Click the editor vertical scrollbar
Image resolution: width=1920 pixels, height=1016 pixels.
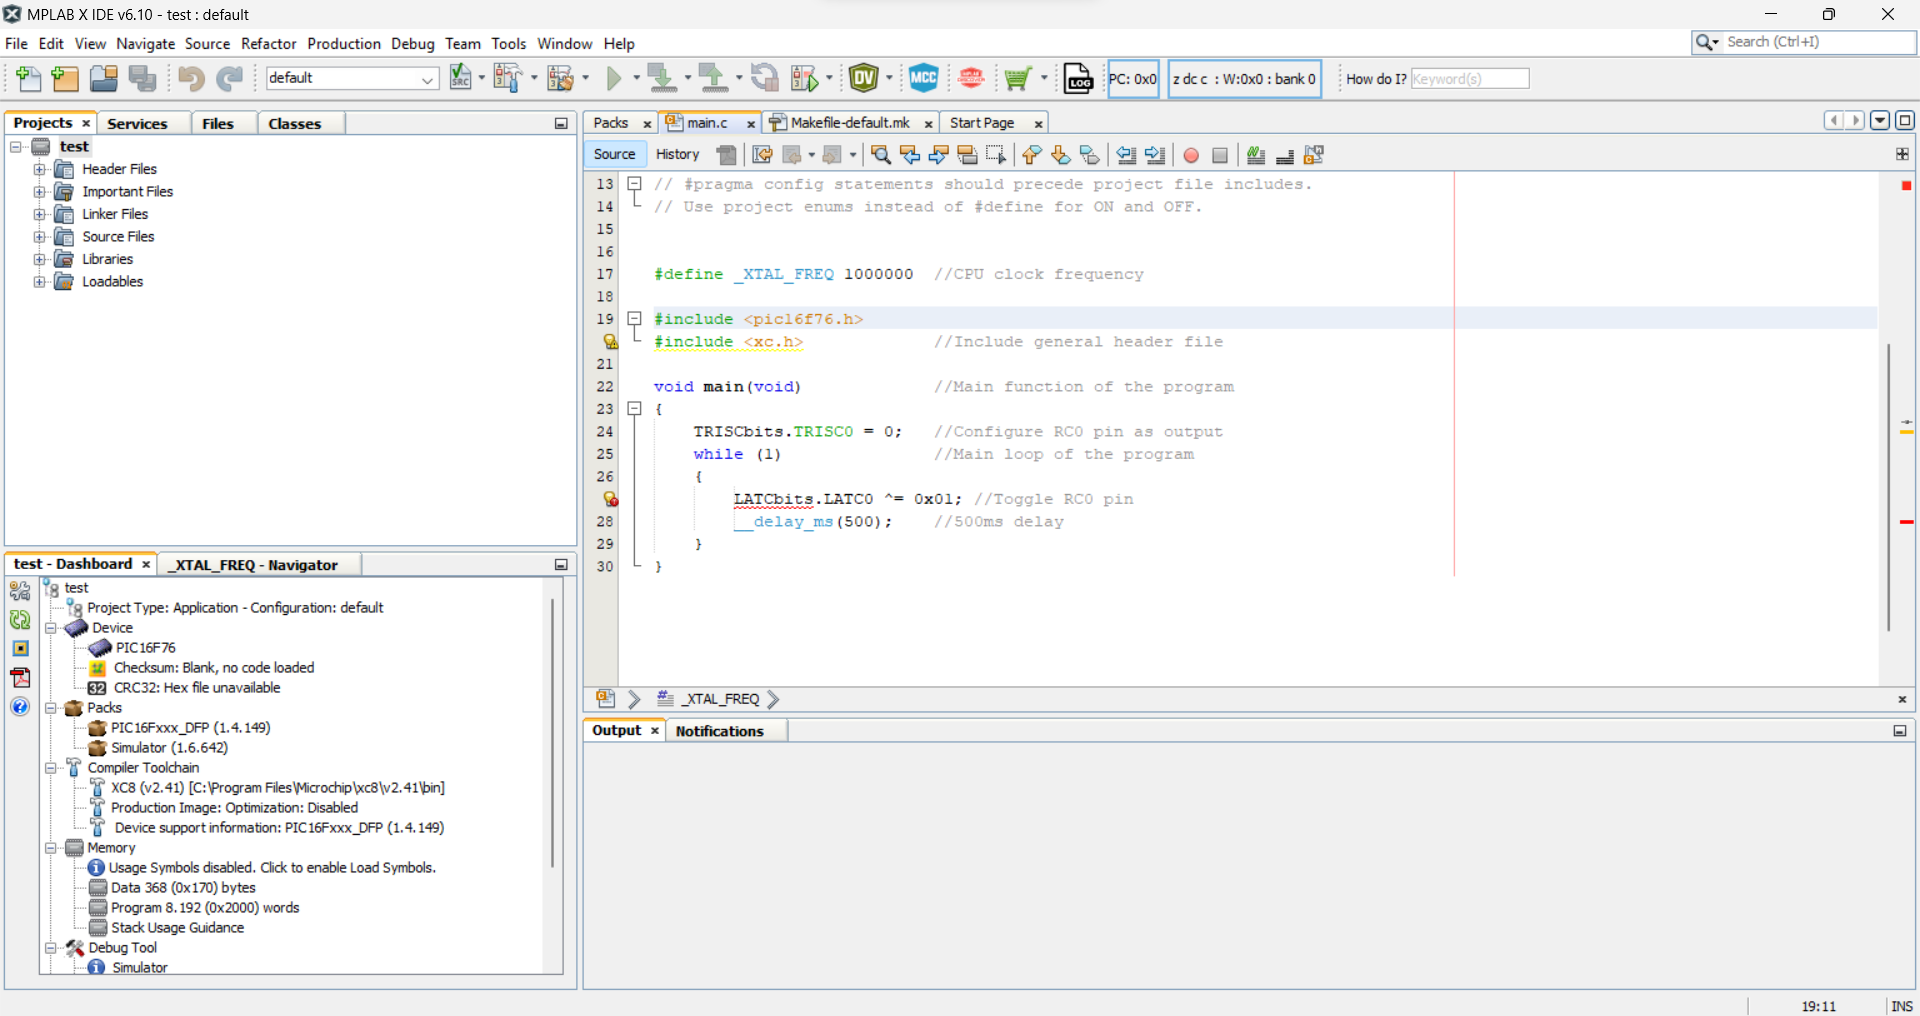[x=1888, y=486]
